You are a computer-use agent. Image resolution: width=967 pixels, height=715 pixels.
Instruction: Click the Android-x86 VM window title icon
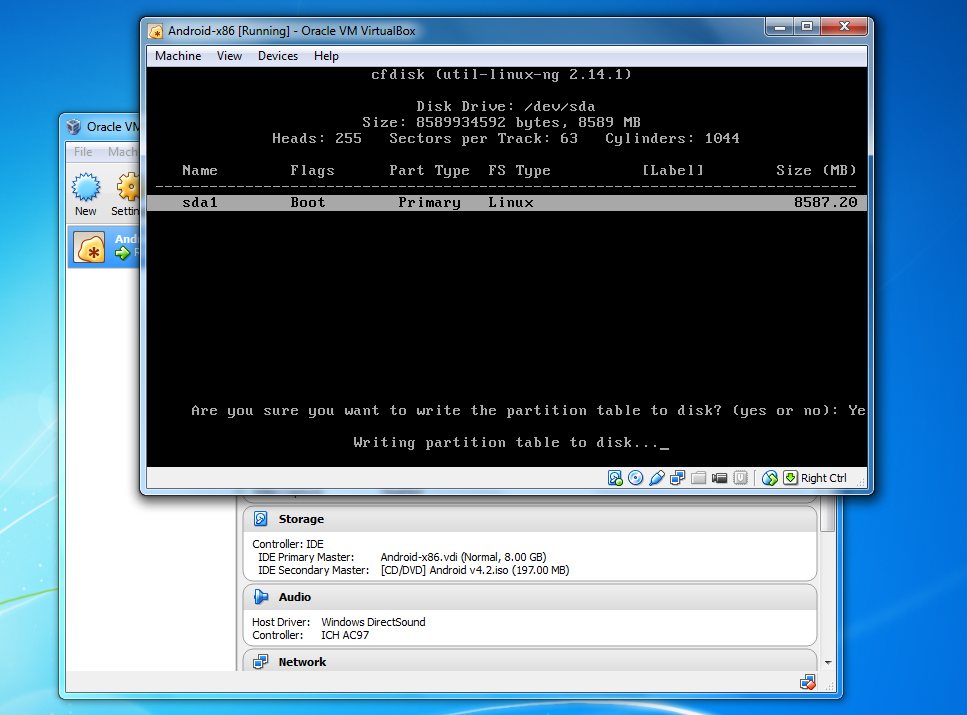156,31
